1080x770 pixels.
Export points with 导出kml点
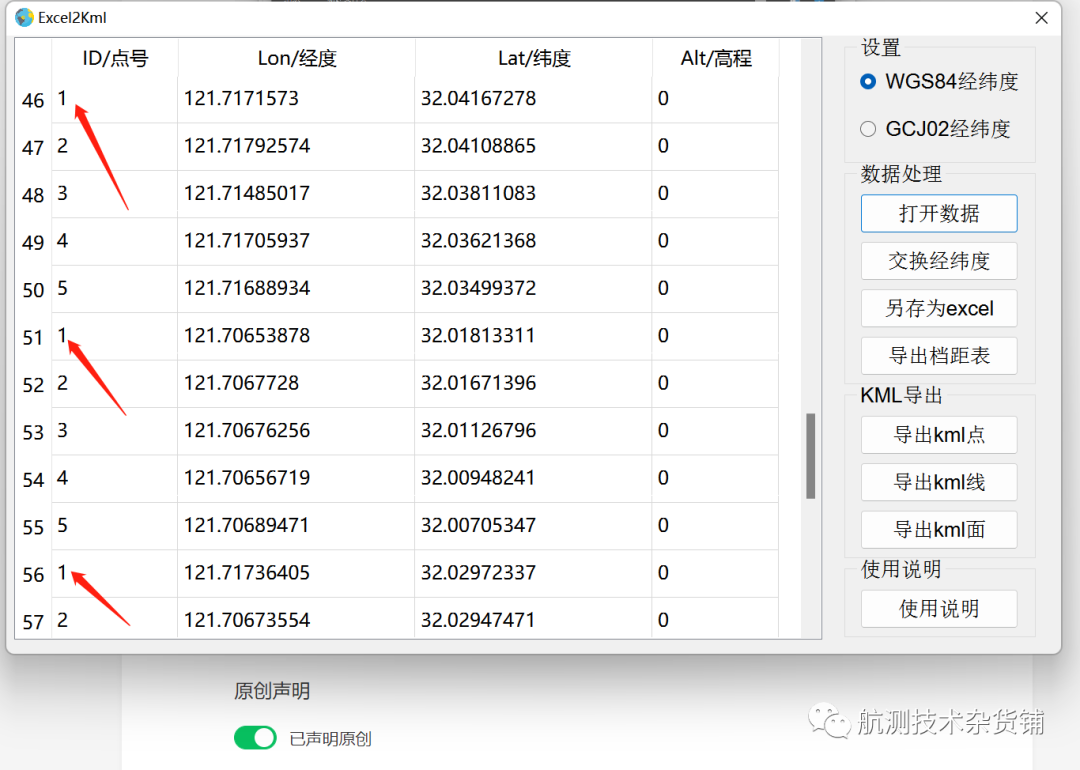(x=938, y=435)
